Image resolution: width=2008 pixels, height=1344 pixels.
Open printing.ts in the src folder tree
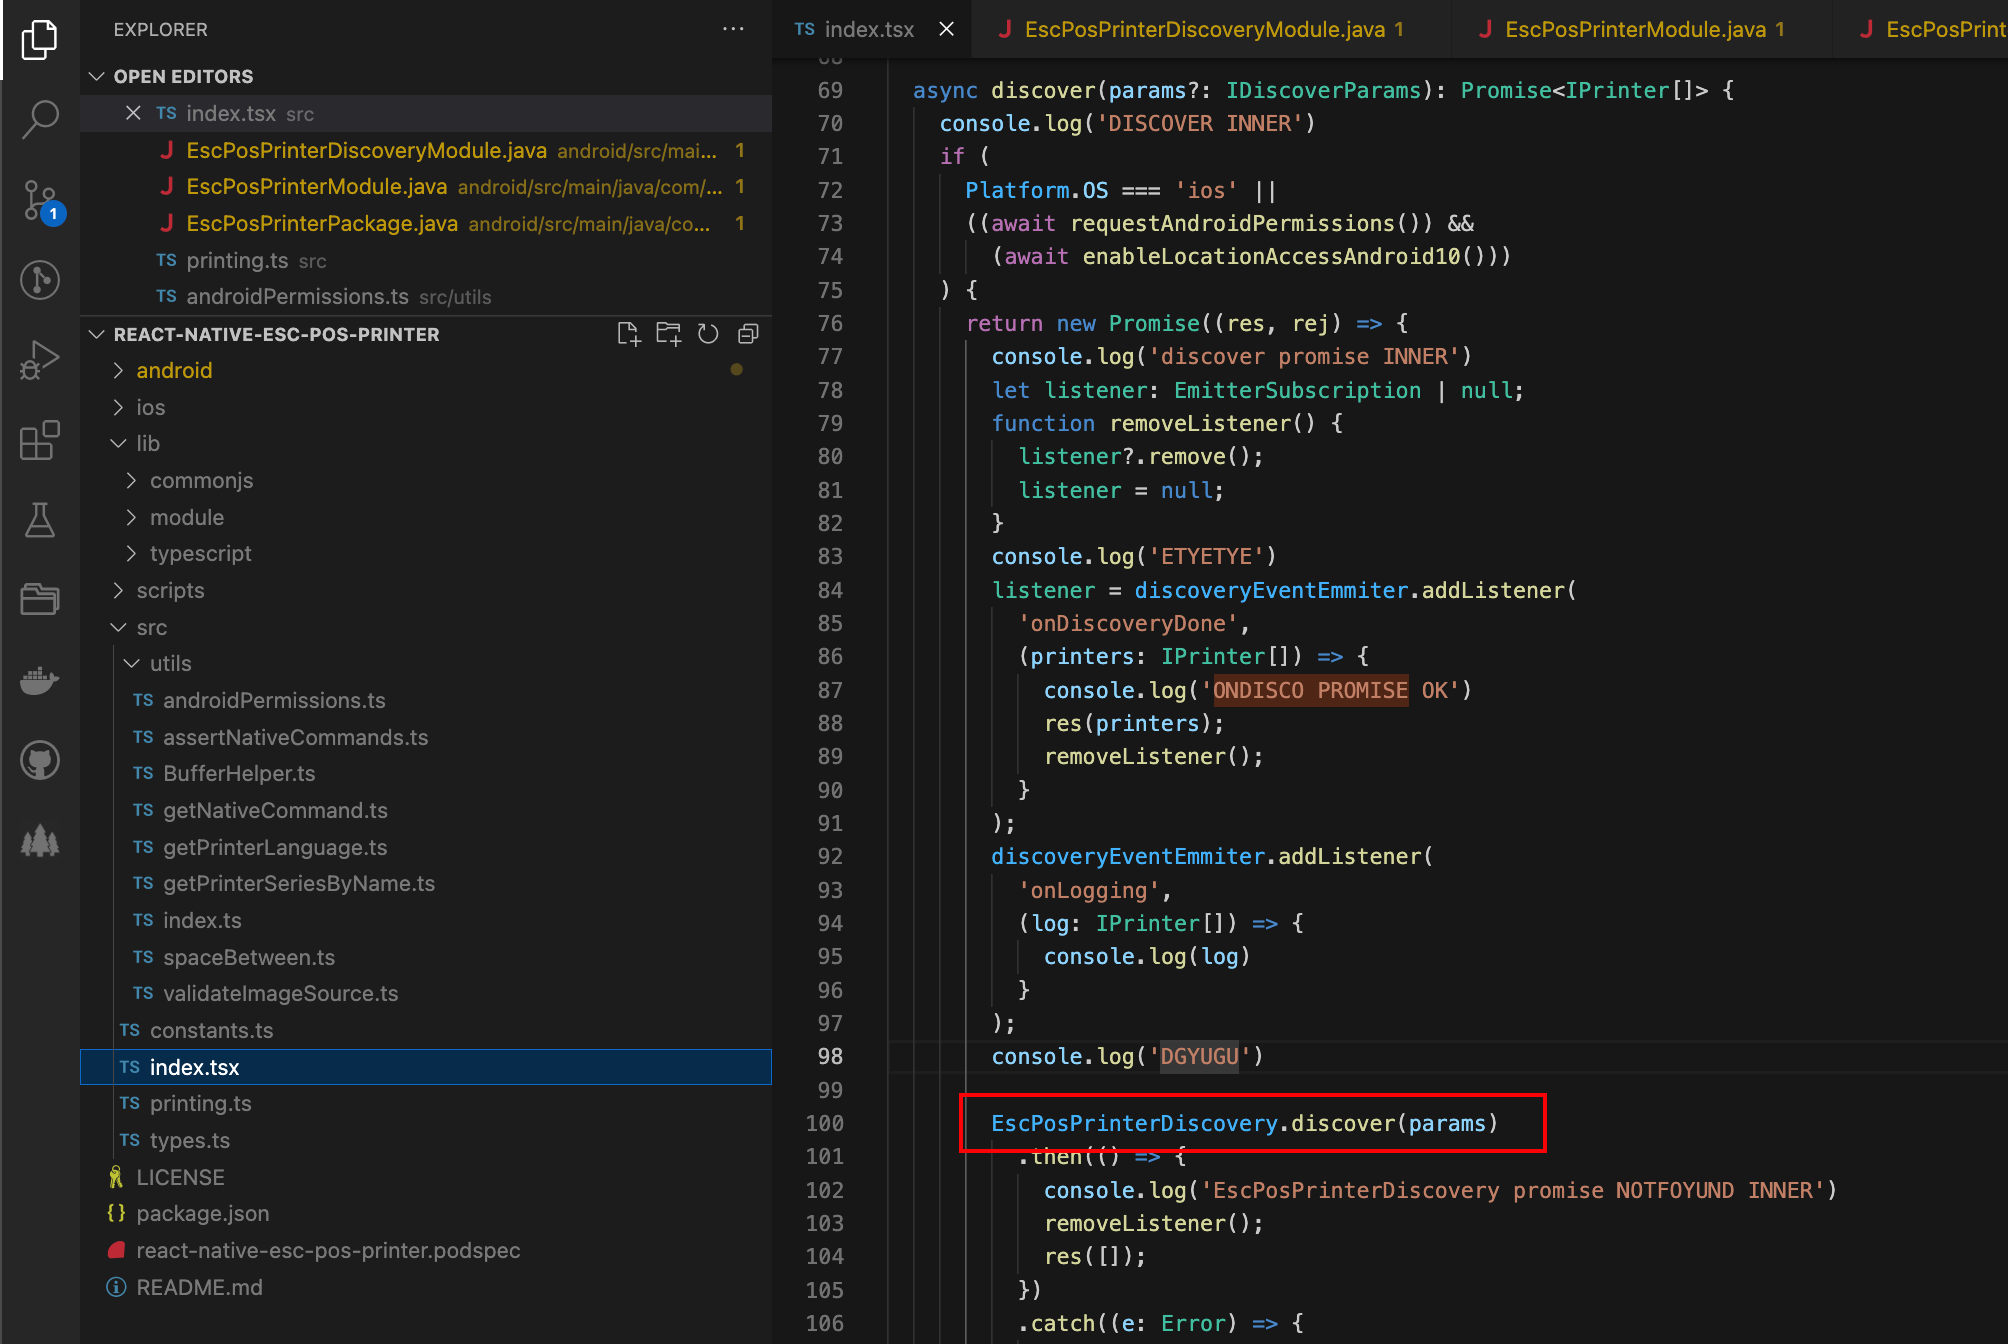[x=200, y=1104]
